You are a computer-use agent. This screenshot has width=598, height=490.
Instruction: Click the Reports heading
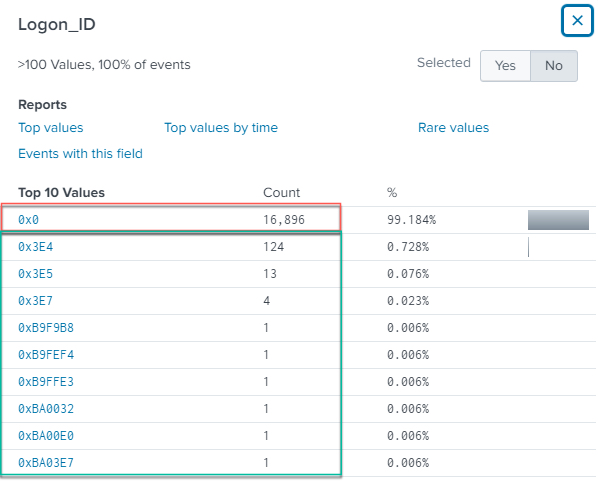42,104
